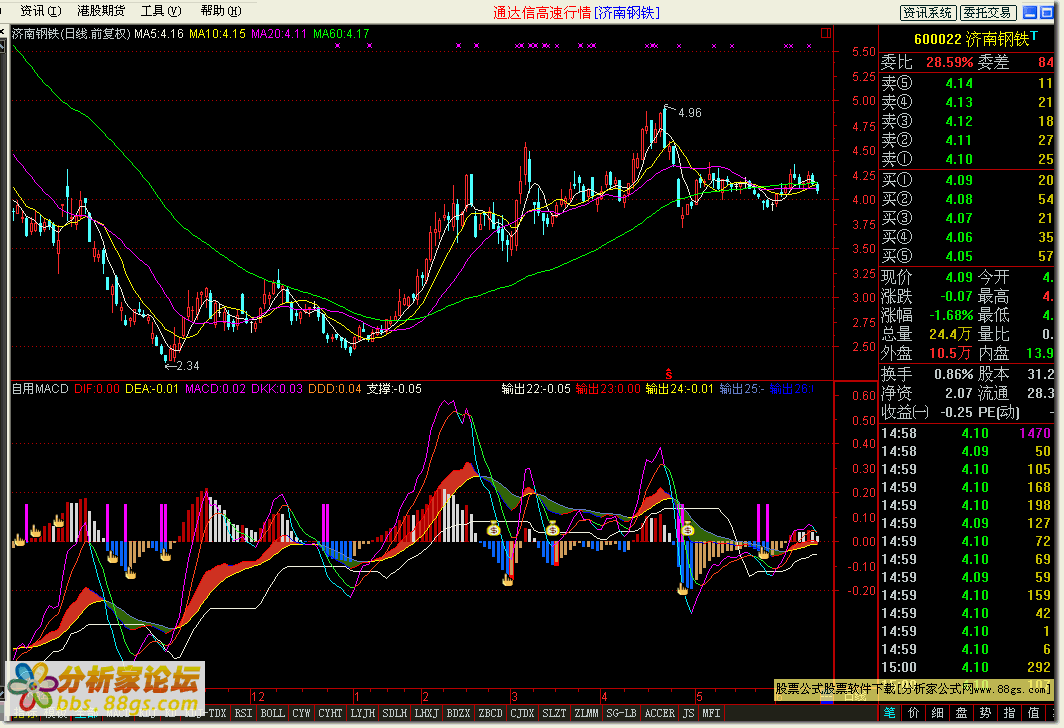Switch to the 细 detail tab
The height and width of the screenshot is (728, 1064).
coord(937,713)
